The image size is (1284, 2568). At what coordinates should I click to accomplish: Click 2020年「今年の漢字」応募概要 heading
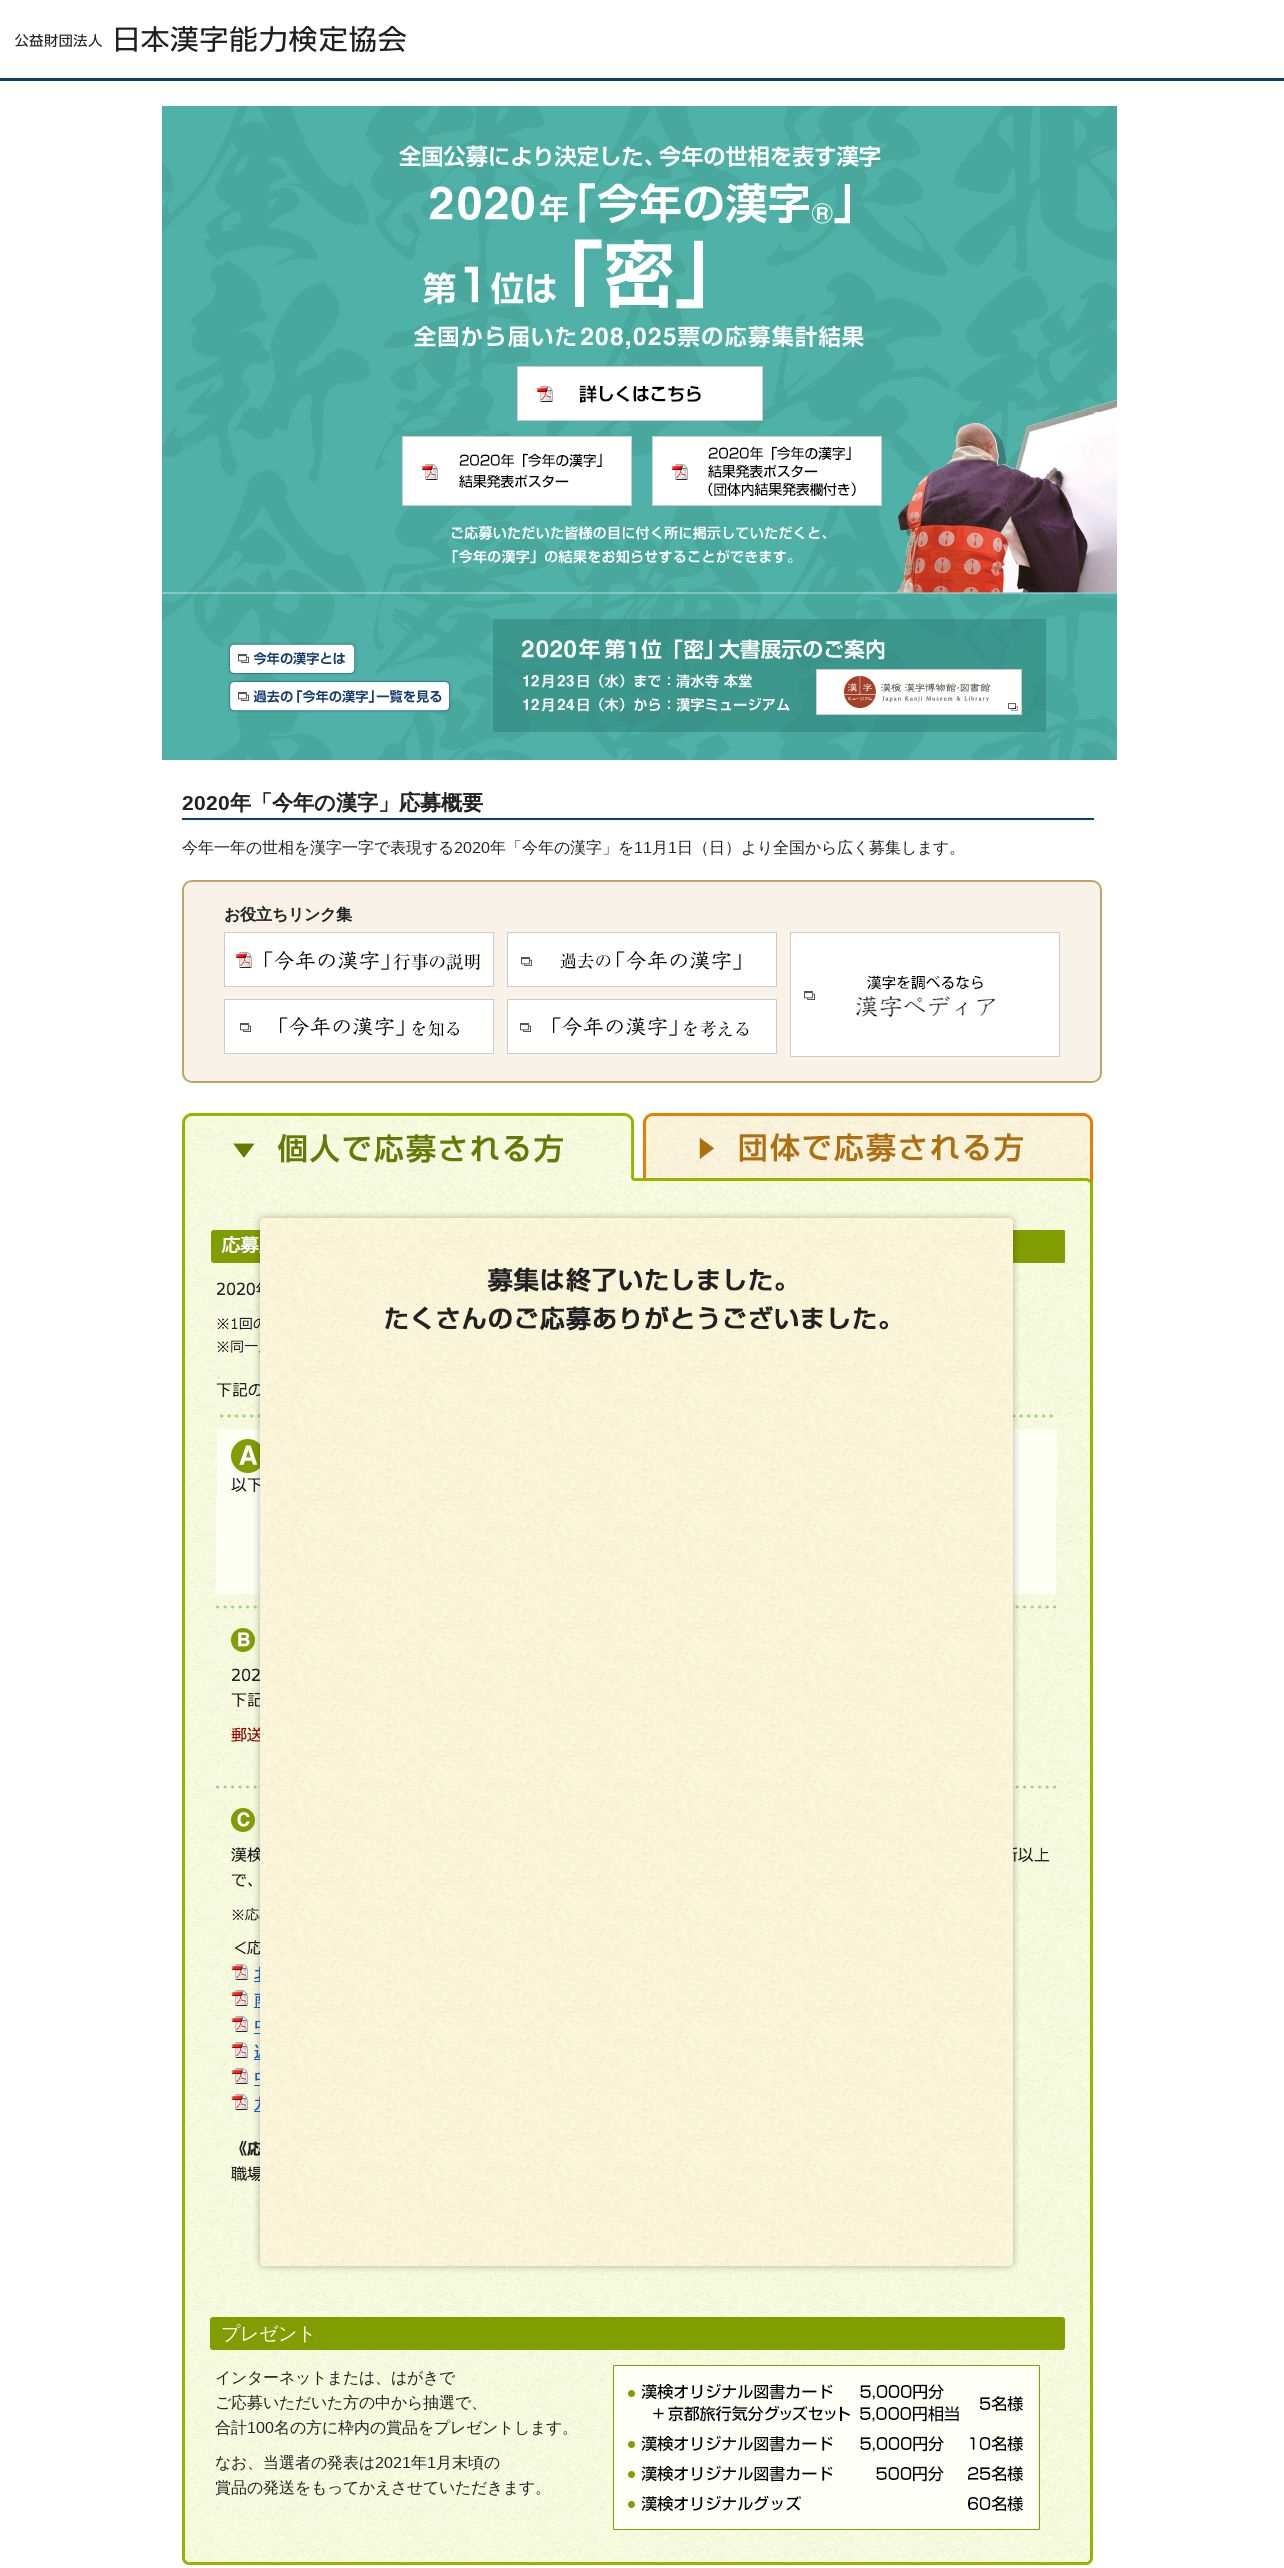[332, 802]
